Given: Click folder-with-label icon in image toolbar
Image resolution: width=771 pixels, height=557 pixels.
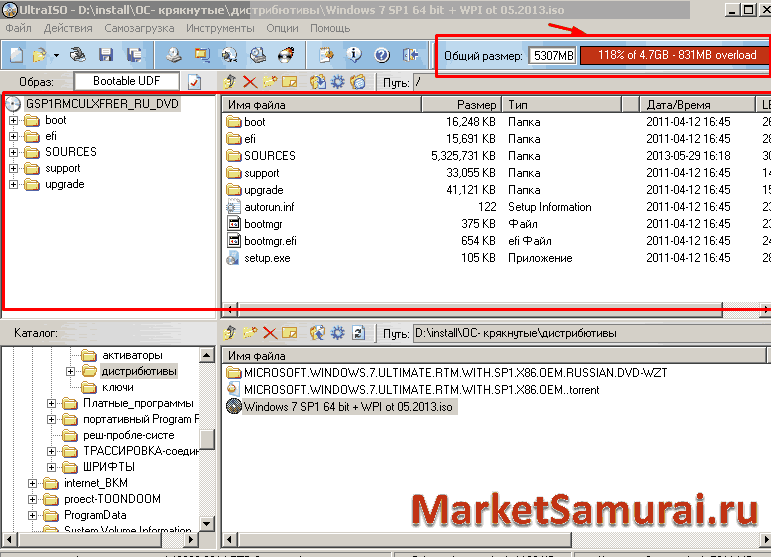Looking at the screenshot, I should click(358, 82).
